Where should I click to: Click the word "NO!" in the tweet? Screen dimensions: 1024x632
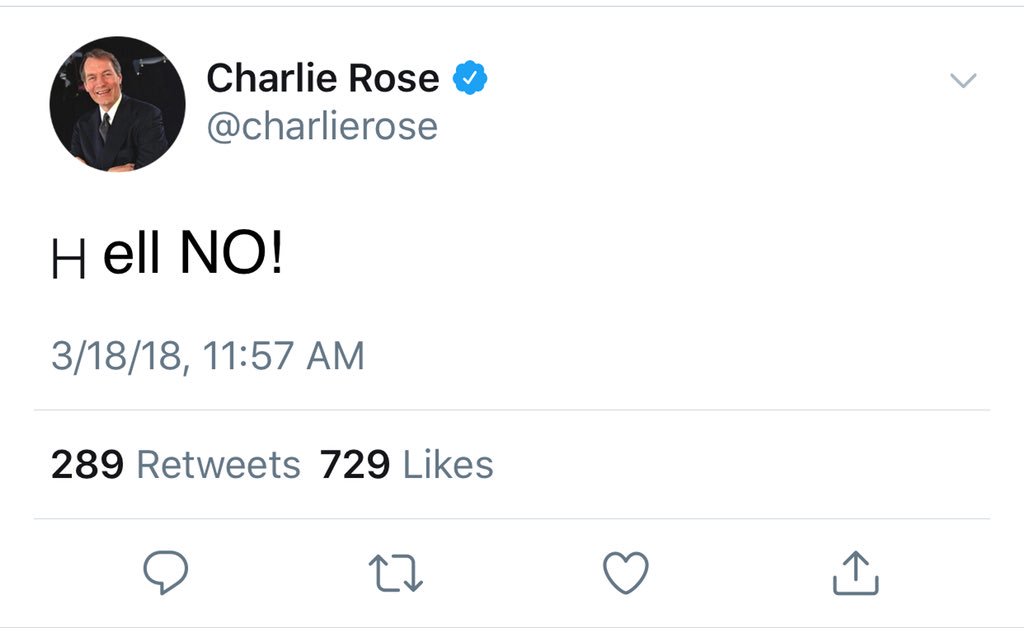point(231,253)
